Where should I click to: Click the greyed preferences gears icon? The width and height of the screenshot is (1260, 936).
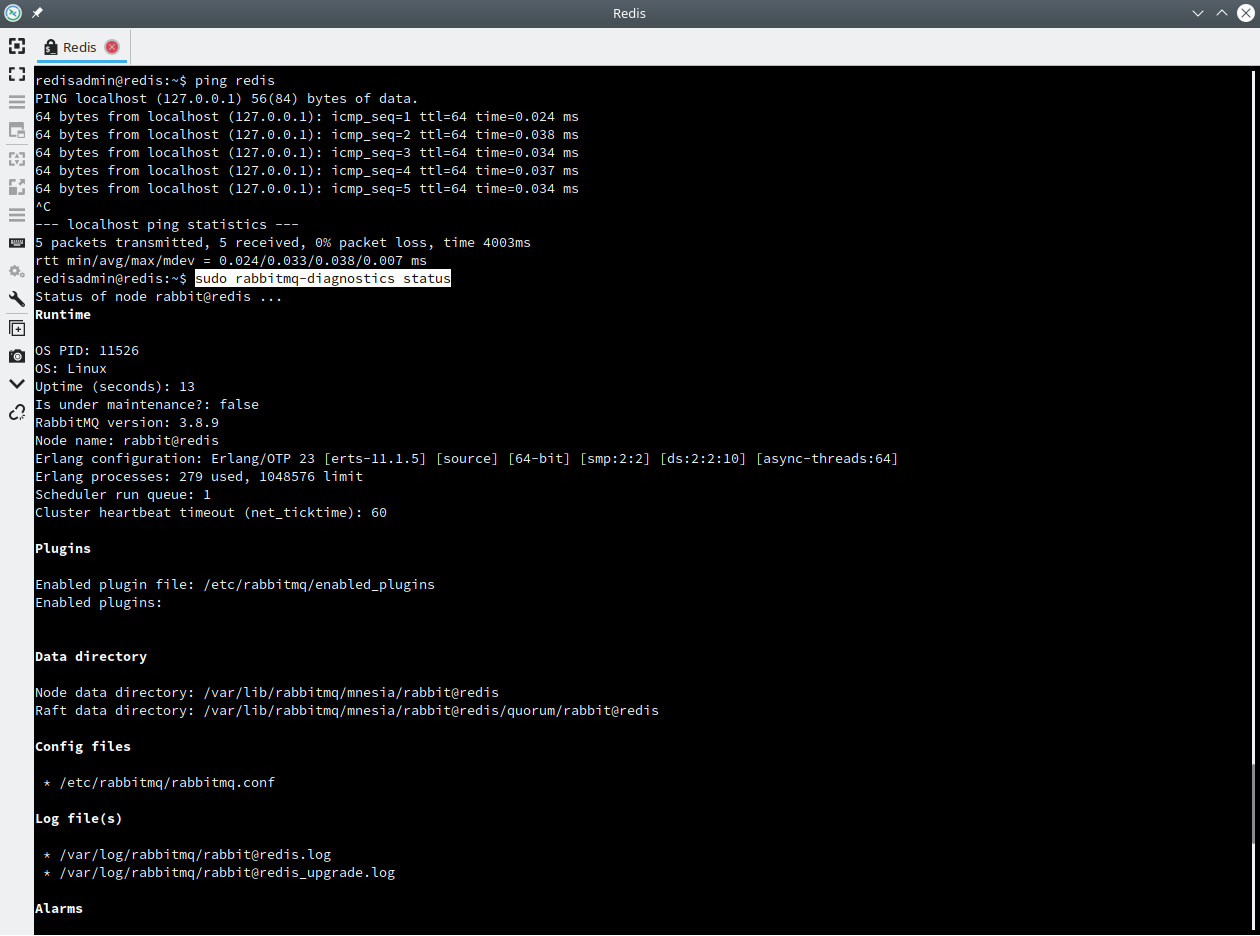pyautogui.click(x=17, y=271)
